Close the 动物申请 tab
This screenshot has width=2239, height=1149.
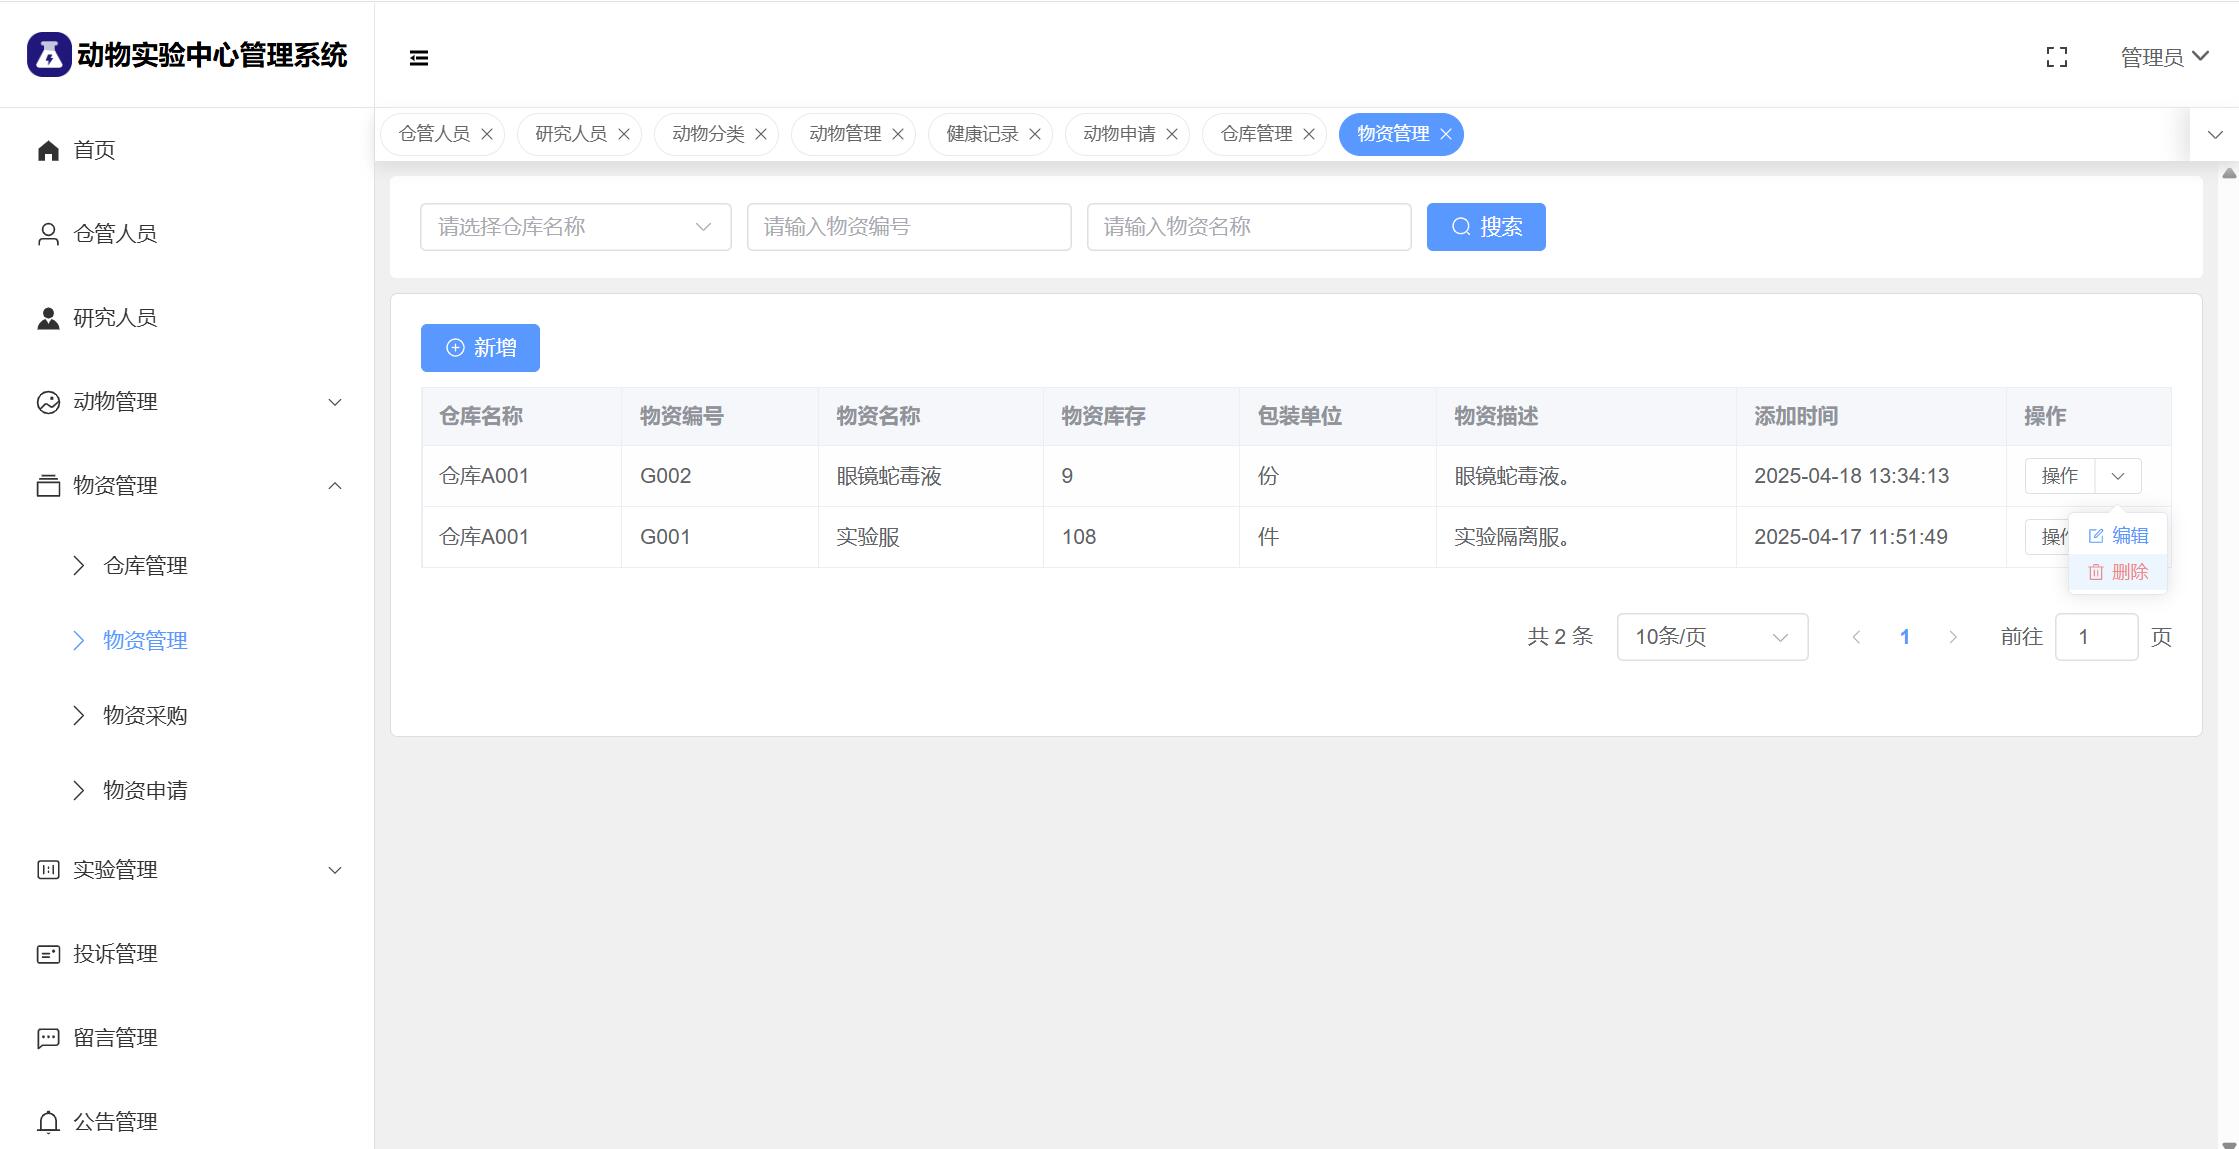(x=1172, y=134)
